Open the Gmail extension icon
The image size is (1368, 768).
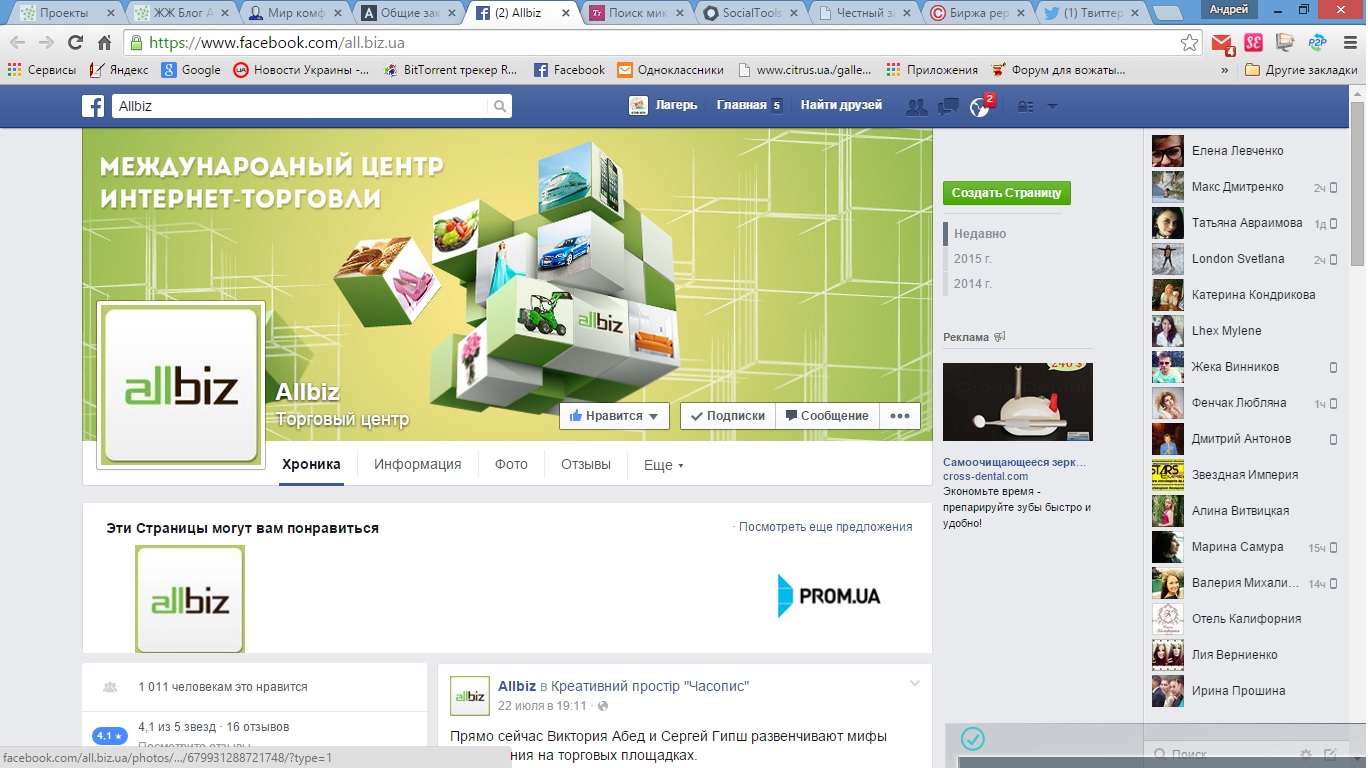coord(1222,43)
